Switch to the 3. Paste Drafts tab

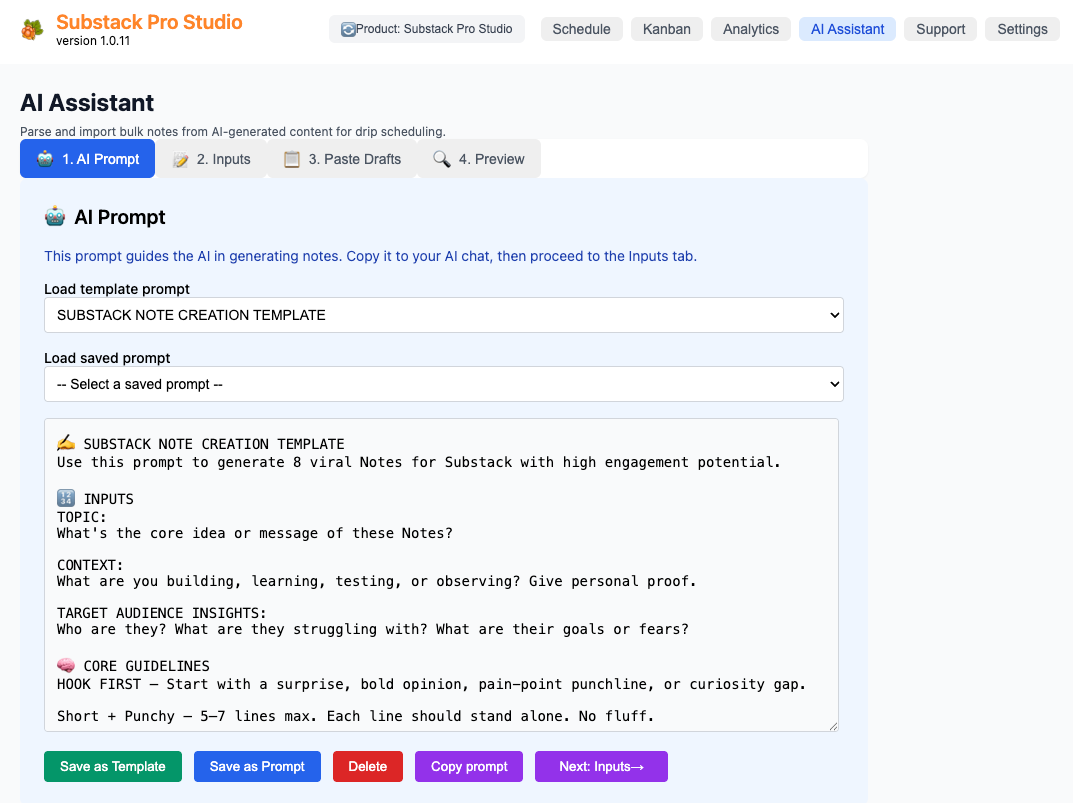pyautogui.click(x=342, y=159)
